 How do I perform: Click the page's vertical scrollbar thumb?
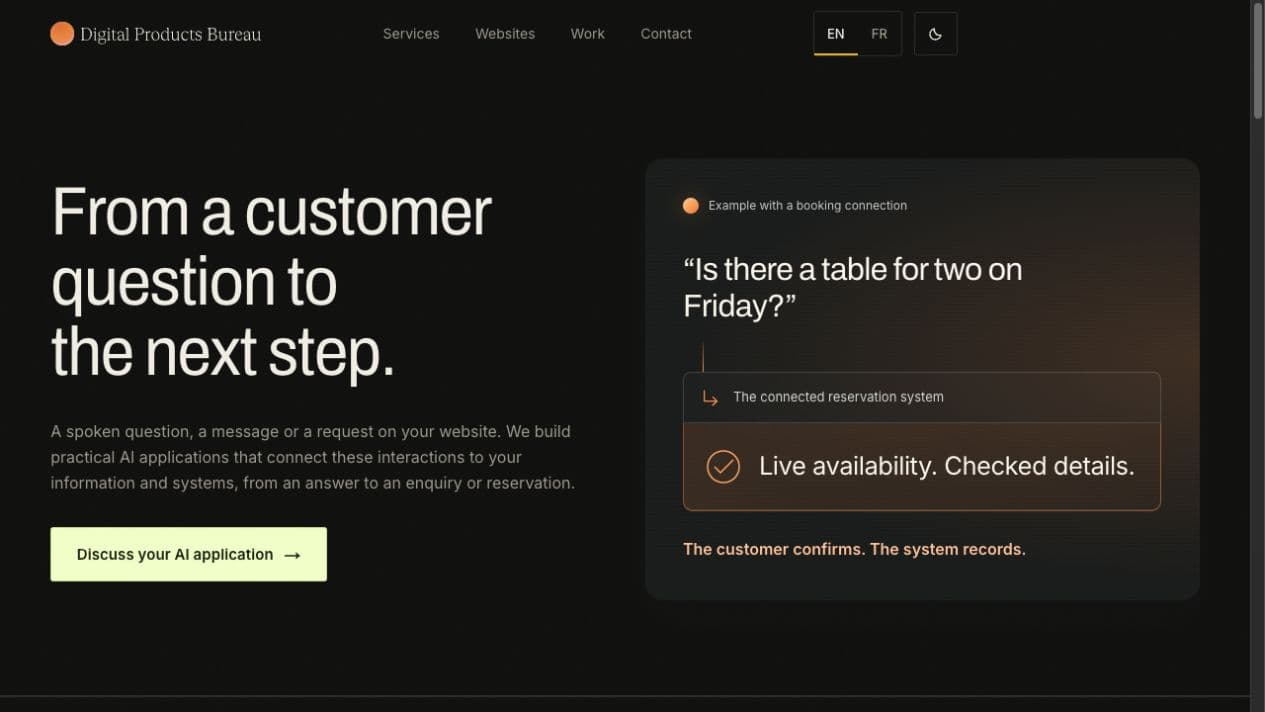[1258, 62]
